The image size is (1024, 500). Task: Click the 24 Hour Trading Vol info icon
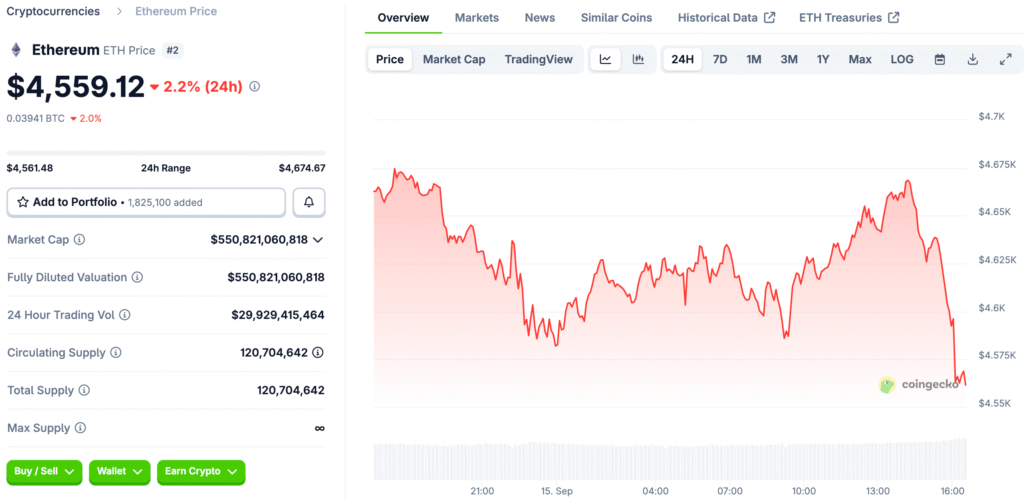[124, 315]
